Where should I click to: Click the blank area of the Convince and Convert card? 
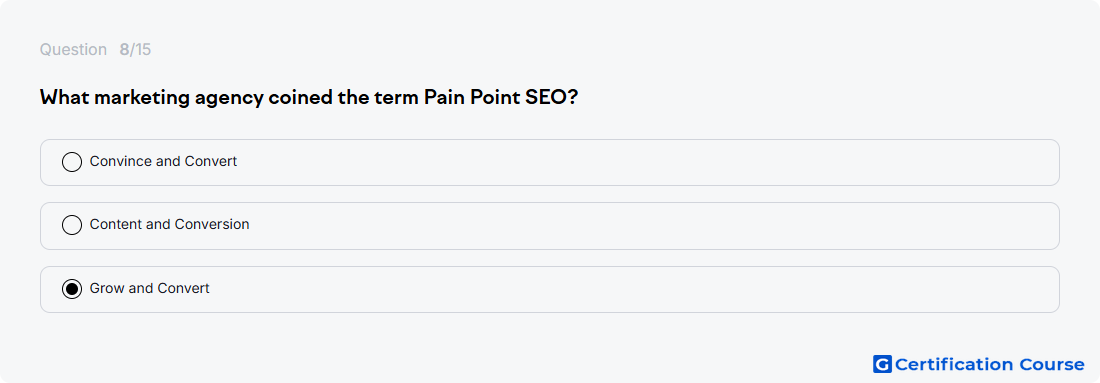(631, 162)
